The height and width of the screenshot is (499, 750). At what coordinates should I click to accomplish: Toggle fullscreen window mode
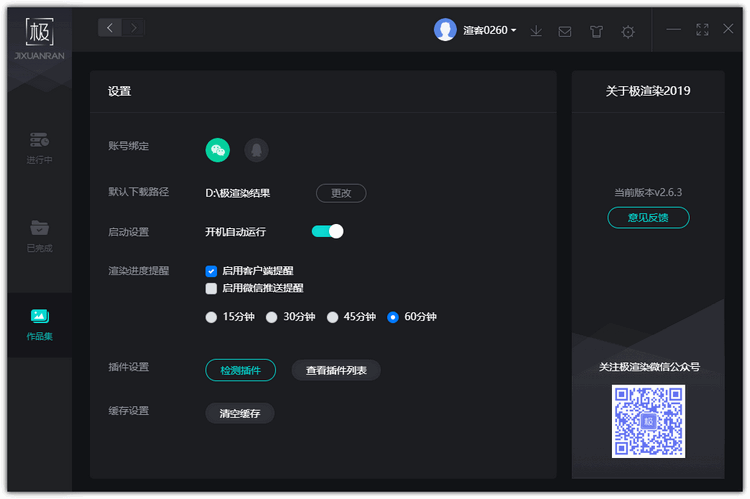(702, 30)
